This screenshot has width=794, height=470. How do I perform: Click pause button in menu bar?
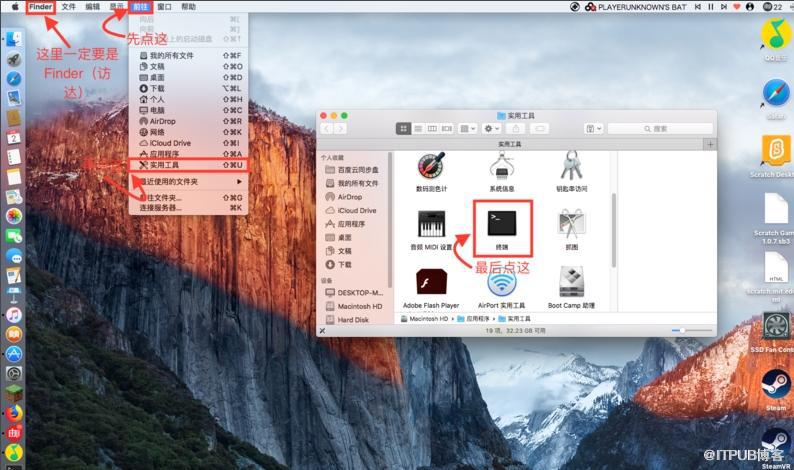[711, 7]
